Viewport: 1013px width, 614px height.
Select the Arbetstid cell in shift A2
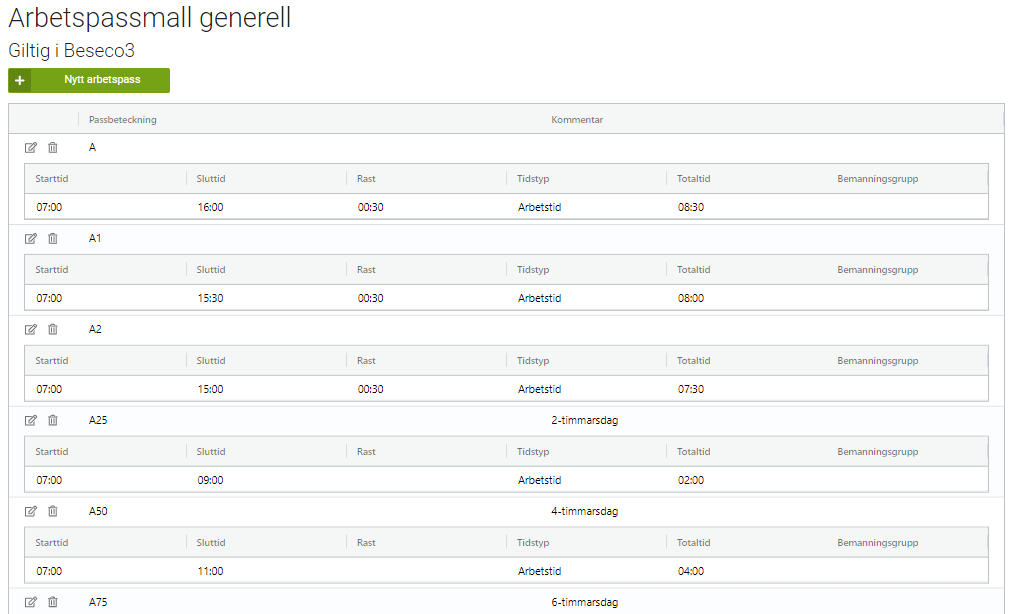coord(540,390)
